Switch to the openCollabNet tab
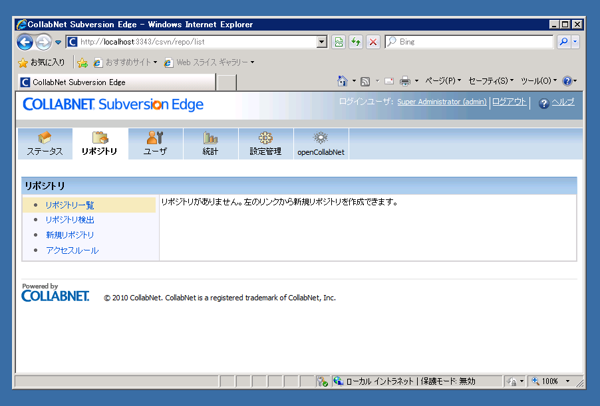Image resolution: width=600 pixels, height=406 pixels. [x=321, y=143]
